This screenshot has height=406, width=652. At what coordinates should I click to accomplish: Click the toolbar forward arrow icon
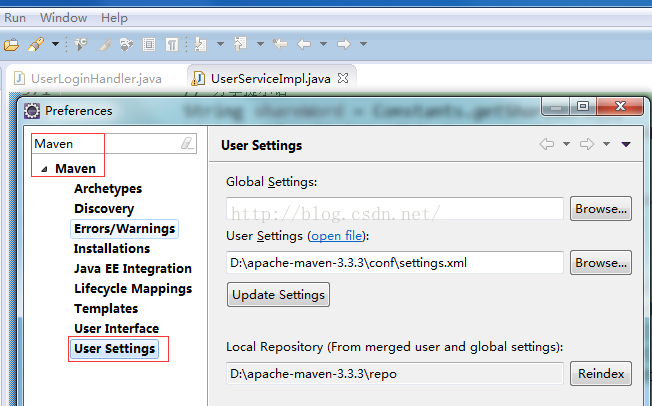[x=344, y=44]
